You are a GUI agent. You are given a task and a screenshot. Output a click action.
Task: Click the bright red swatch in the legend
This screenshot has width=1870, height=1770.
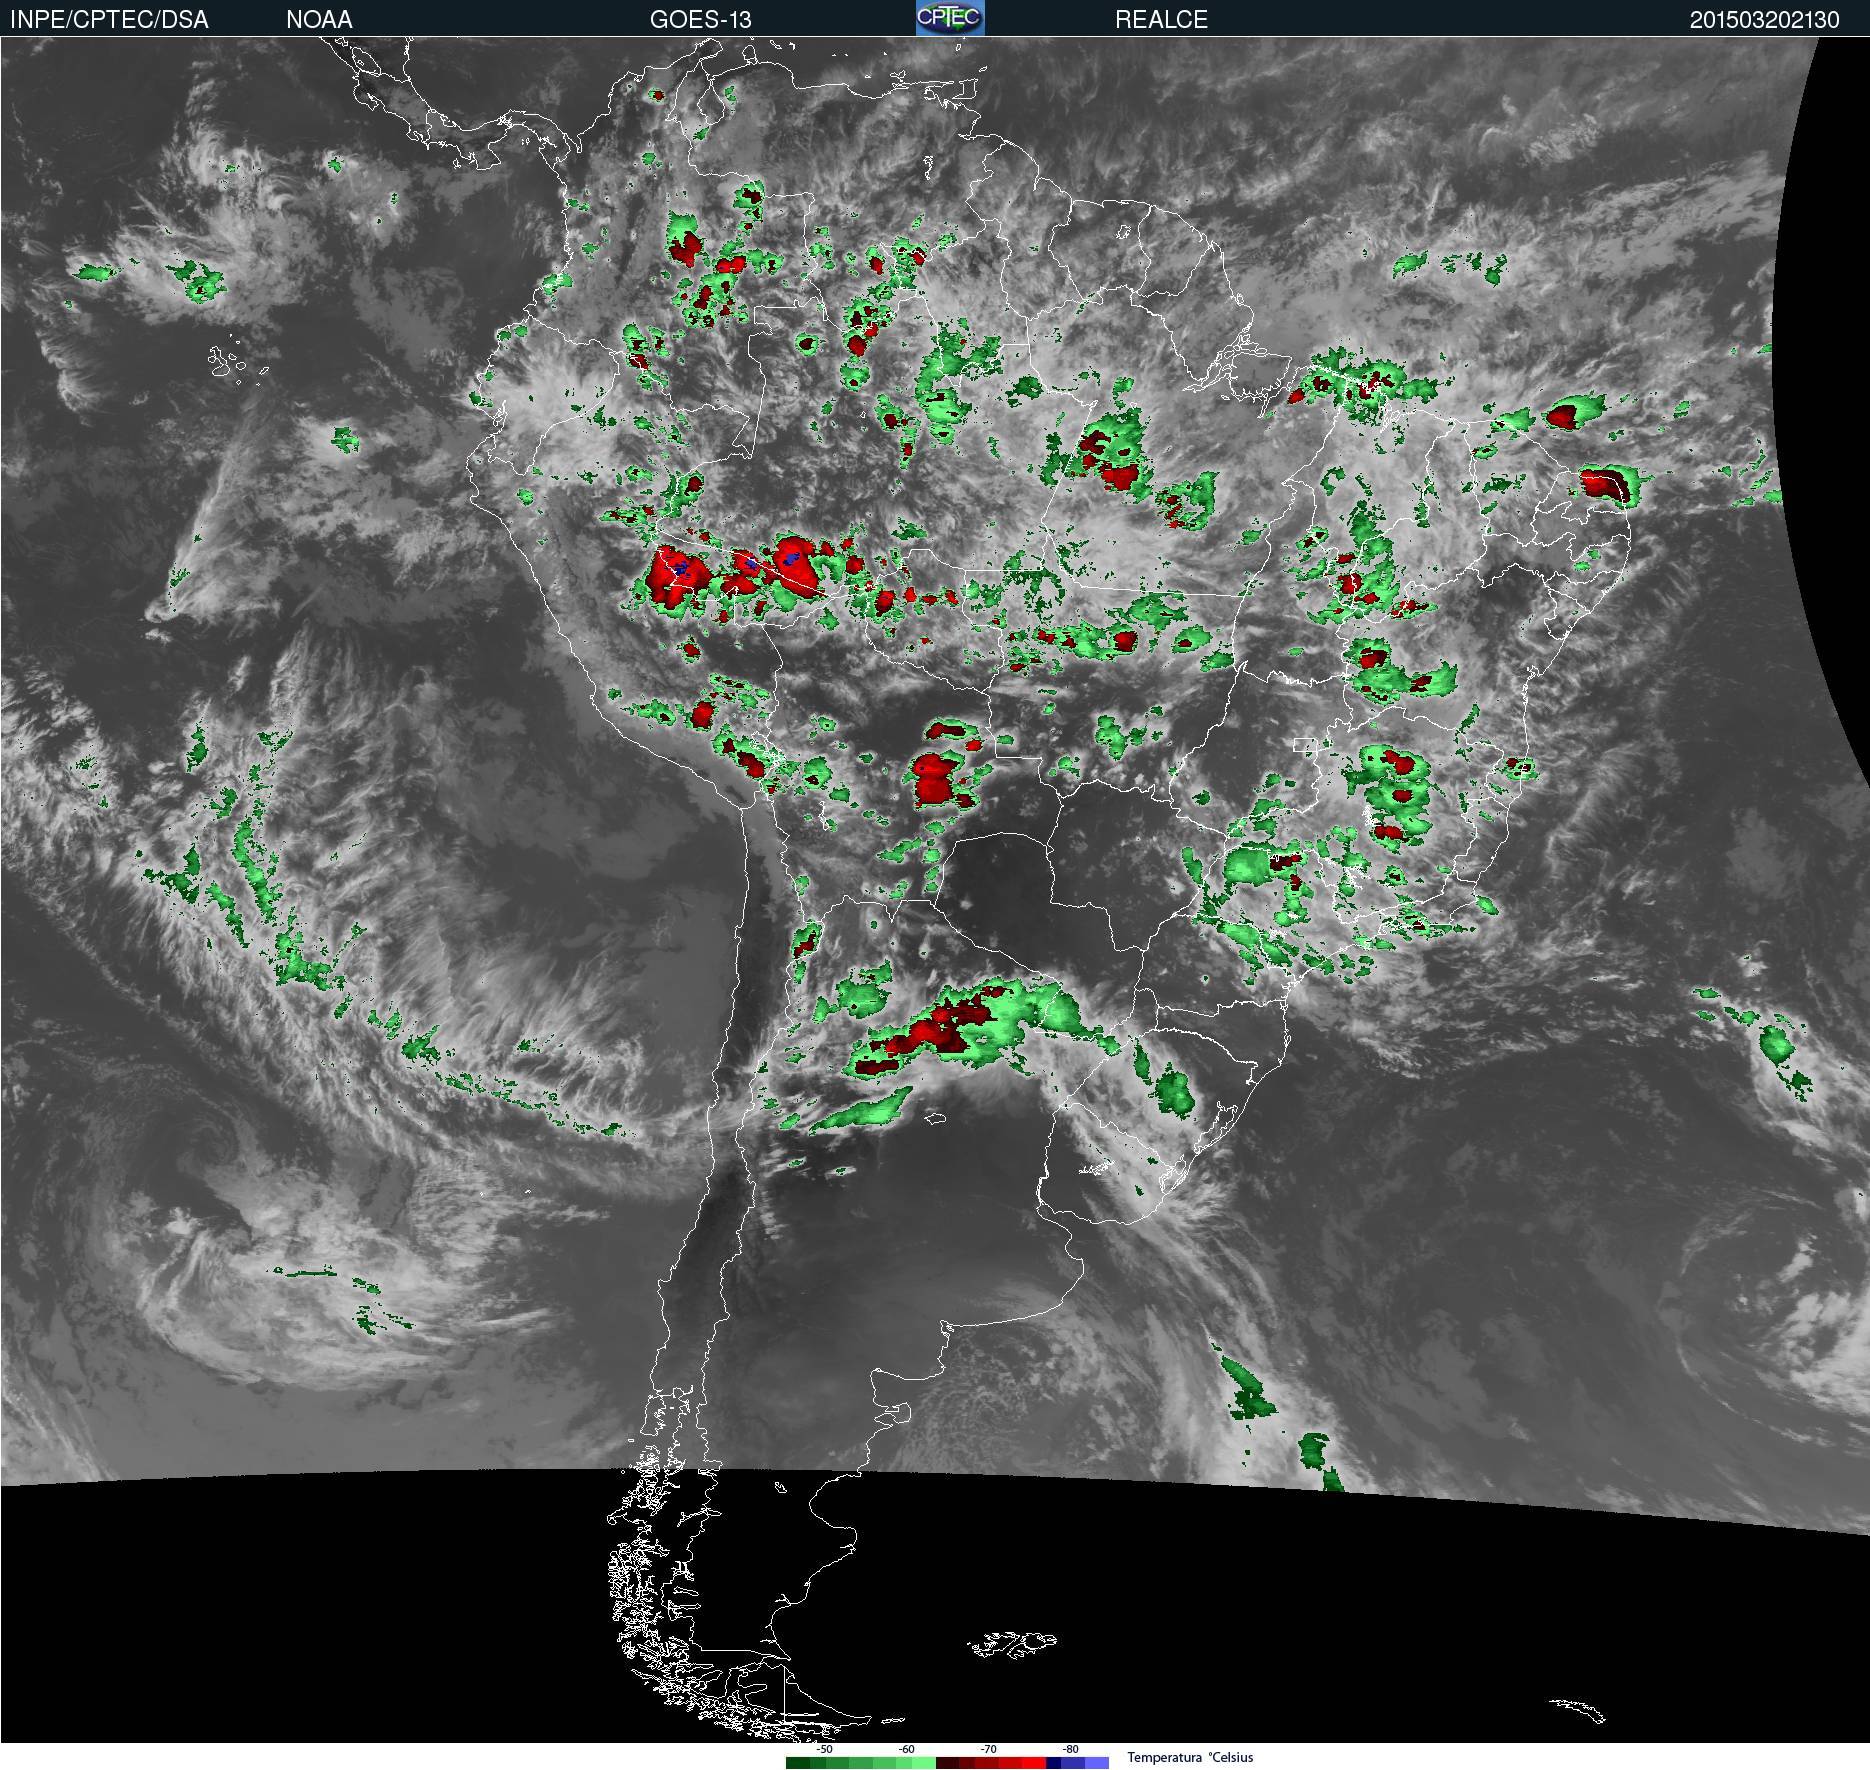[1034, 1763]
